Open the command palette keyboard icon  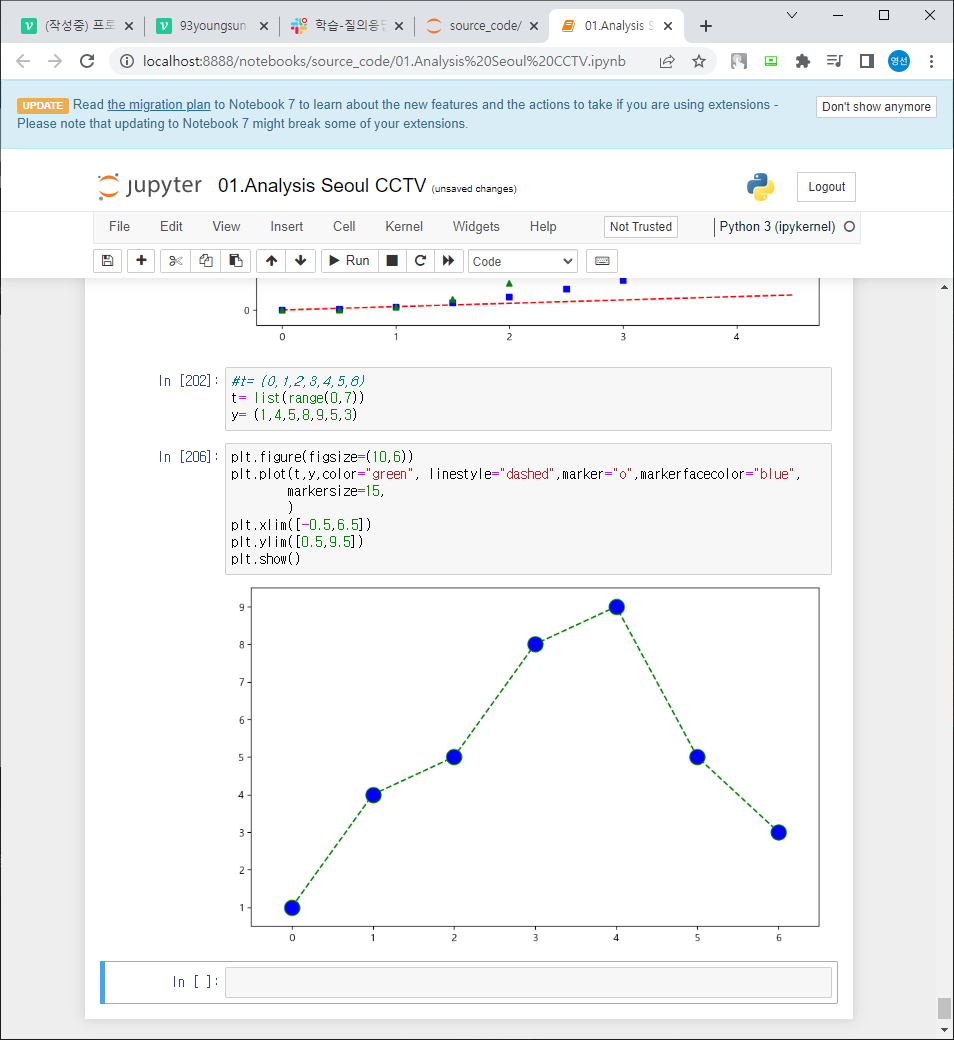tap(602, 261)
